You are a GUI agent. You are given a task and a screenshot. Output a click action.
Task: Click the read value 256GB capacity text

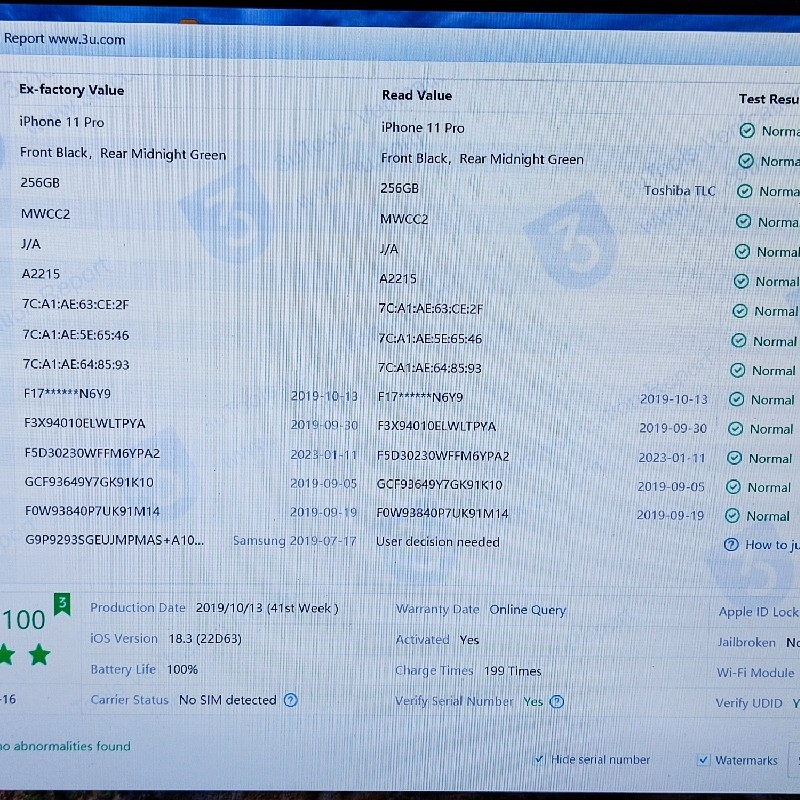(x=399, y=188)
